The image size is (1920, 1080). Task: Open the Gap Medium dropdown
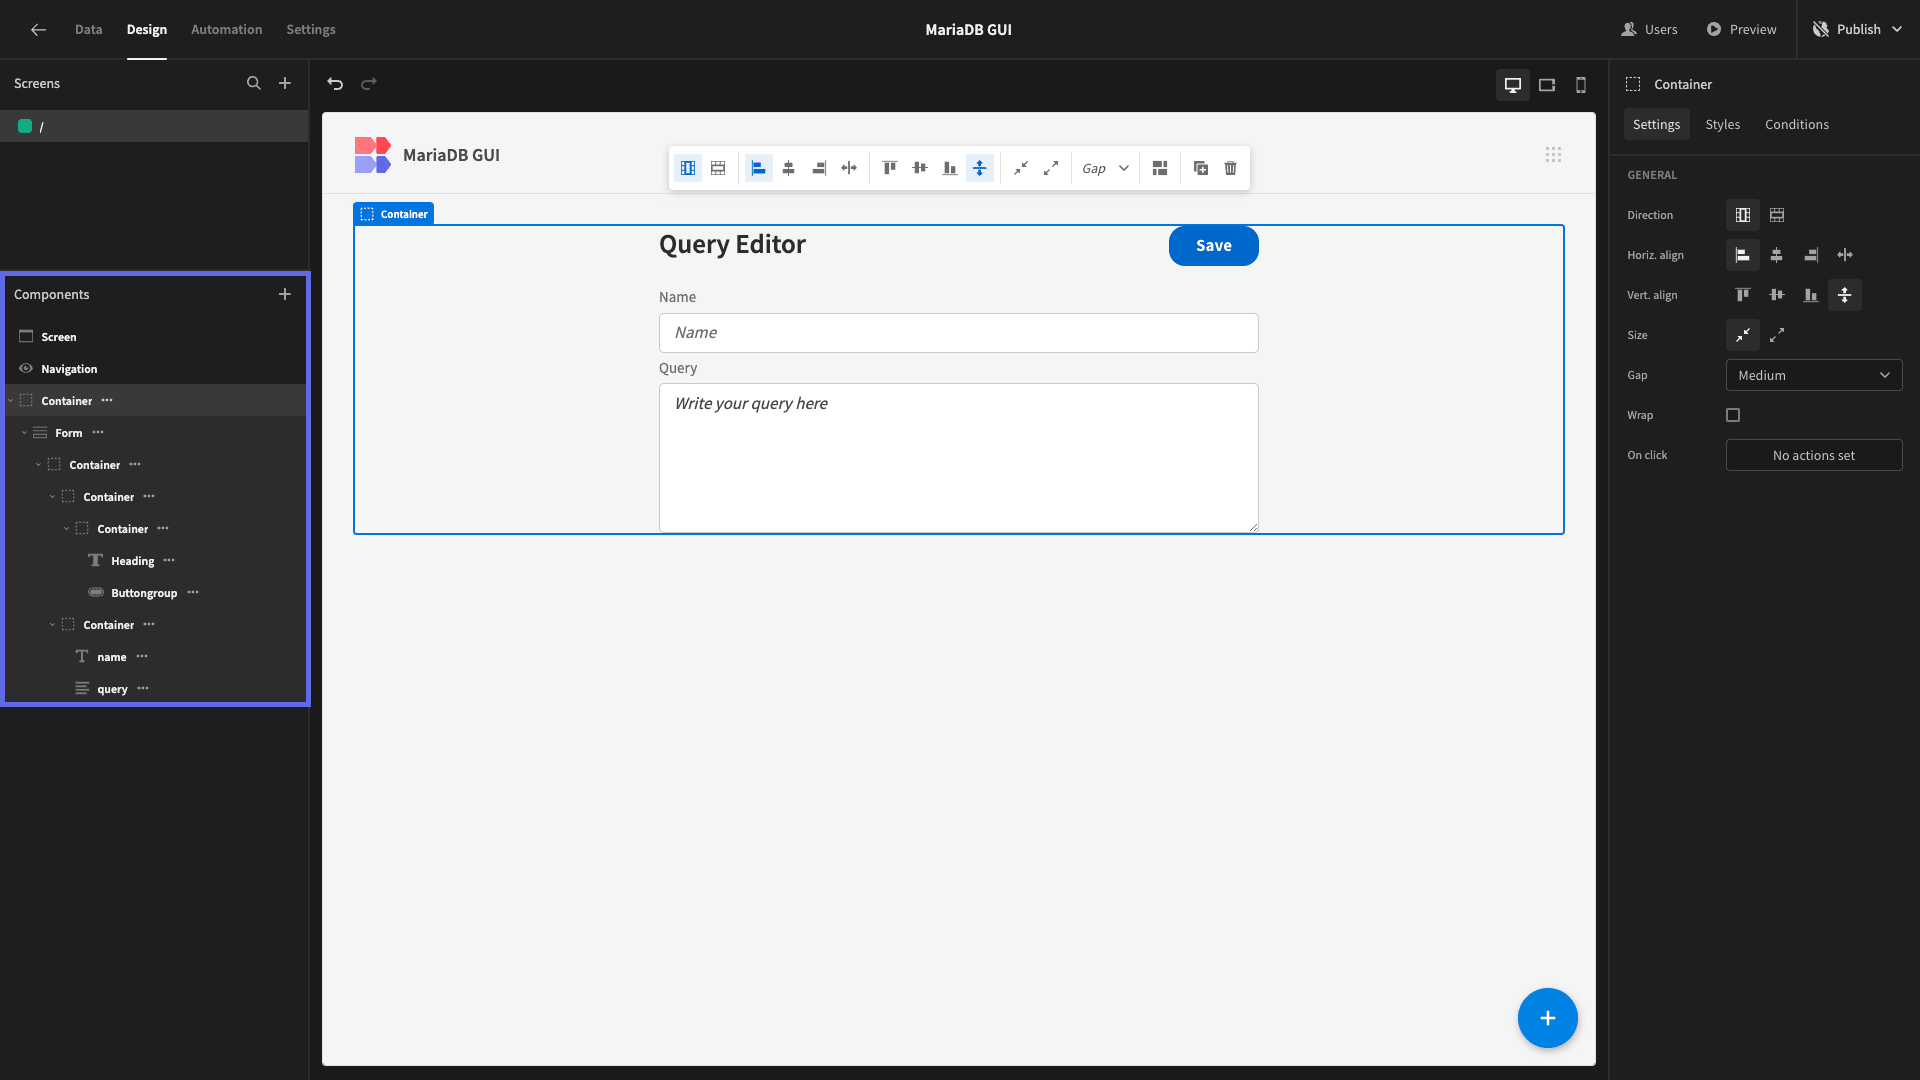tap(1814, 375)
